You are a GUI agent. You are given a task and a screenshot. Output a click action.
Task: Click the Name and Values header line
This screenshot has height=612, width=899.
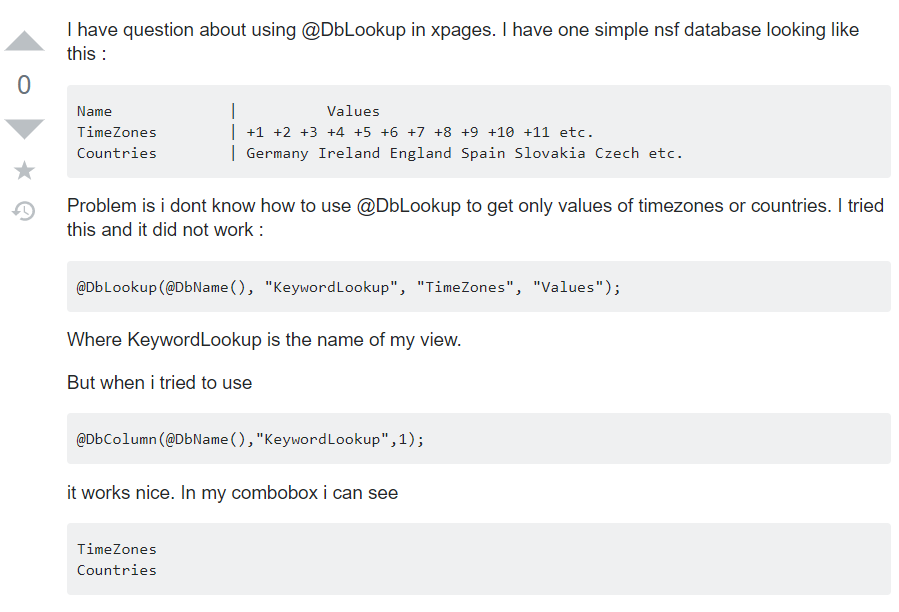point(228,111)
